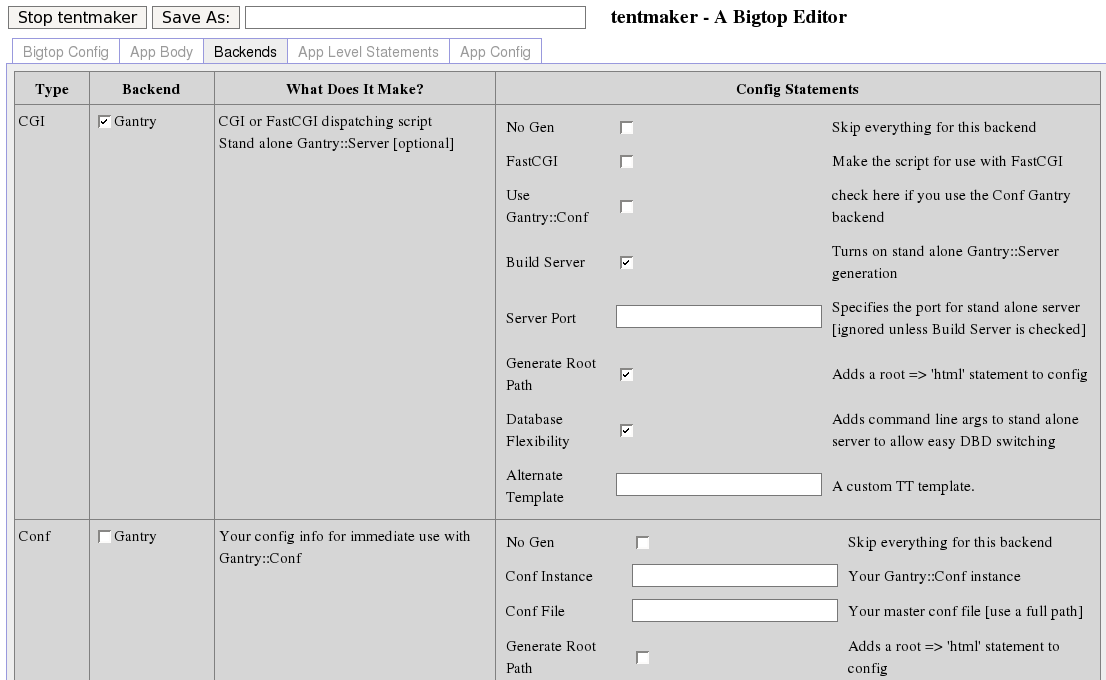Select the Backends tab
The width and height of the screenshot is (1106, 680).
click(x=245, y=51)
